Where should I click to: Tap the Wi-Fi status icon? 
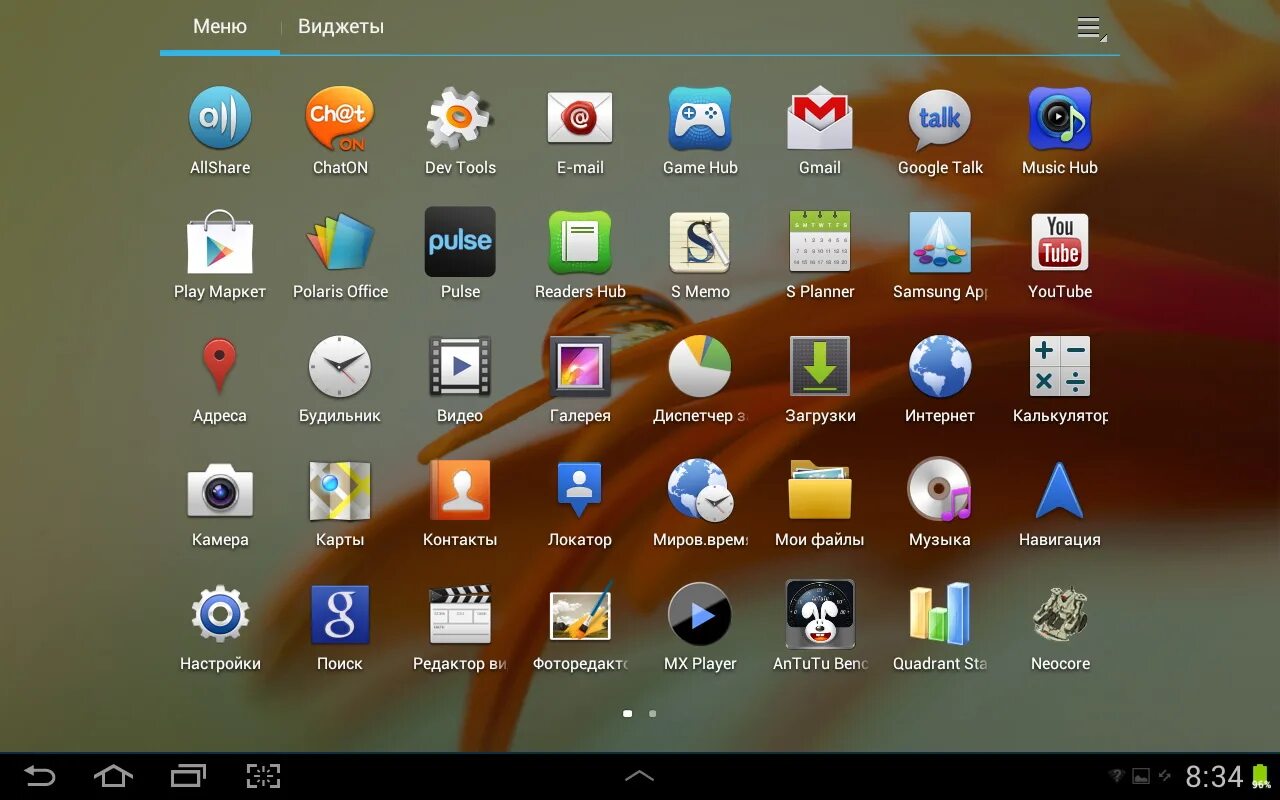pyautogui.click(x=1117, y=776)
